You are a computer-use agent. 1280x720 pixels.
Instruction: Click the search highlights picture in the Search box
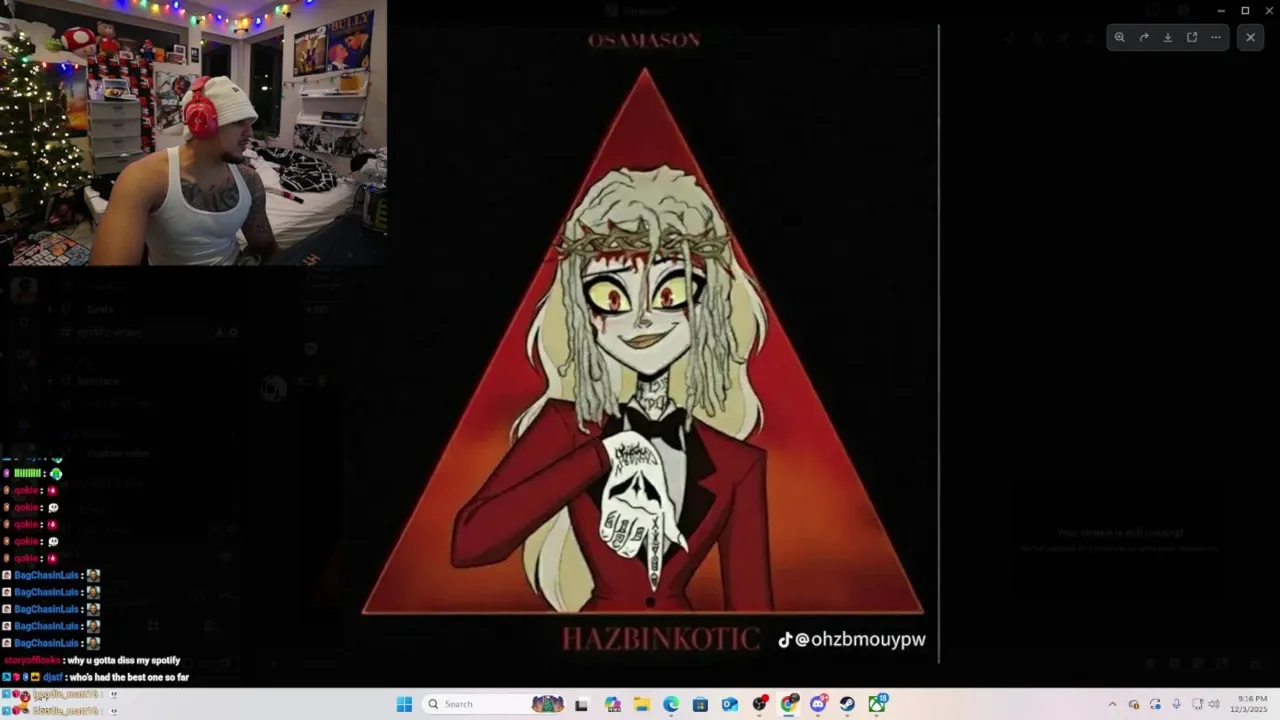click(x=547, y=704)
